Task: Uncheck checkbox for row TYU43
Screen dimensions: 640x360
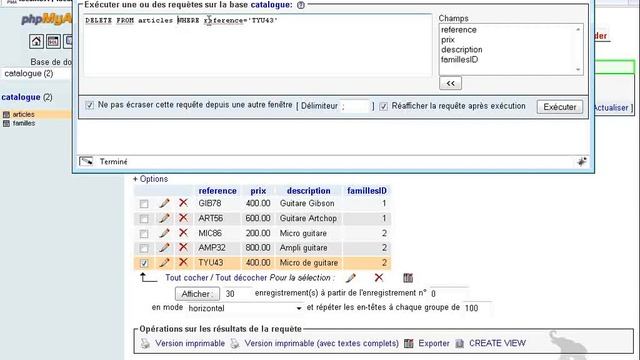Action: 144,263
